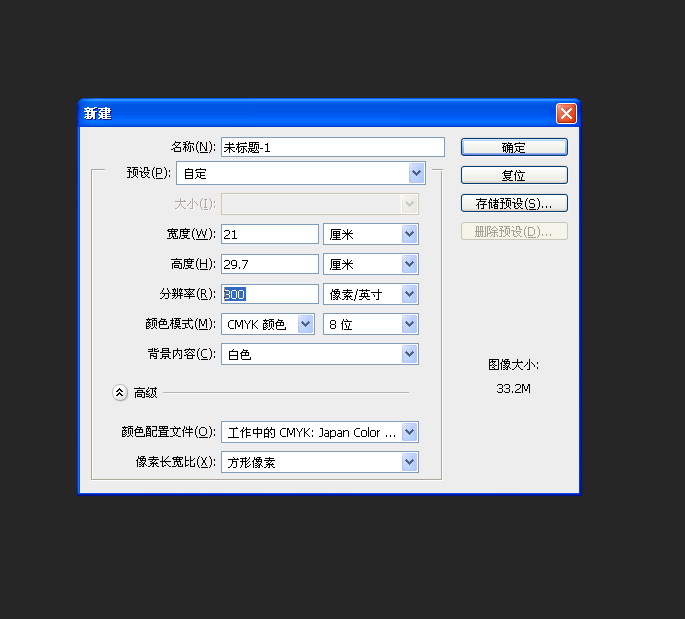Open the 颜色配置文件 color profile dropdown

tap(319, 432)
